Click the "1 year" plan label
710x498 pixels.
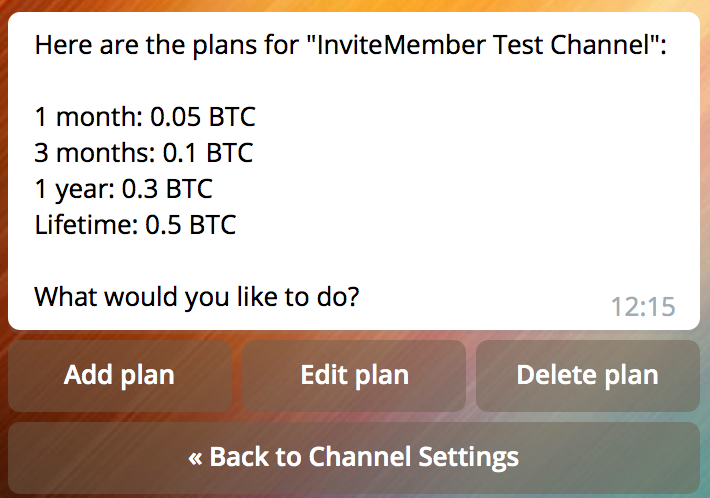point(74,189)
